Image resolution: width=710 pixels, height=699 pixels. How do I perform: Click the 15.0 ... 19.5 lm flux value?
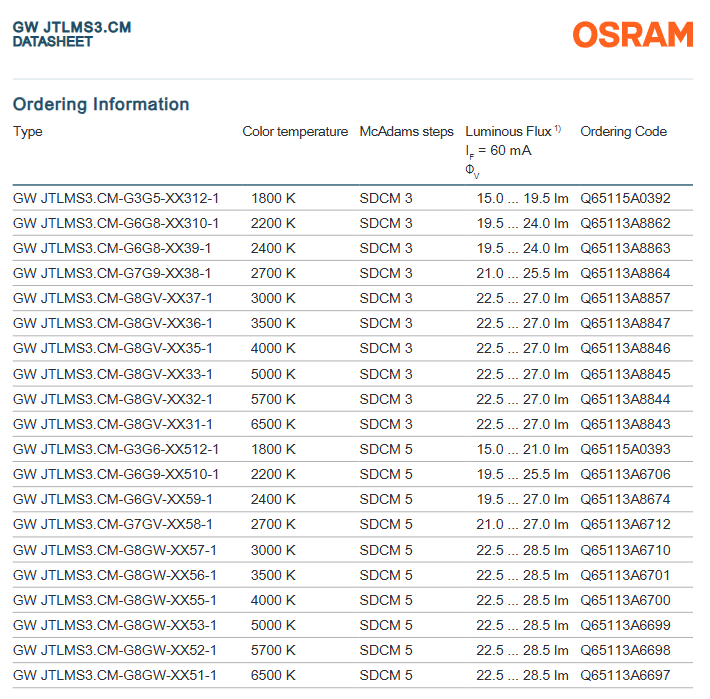(523, 198)
